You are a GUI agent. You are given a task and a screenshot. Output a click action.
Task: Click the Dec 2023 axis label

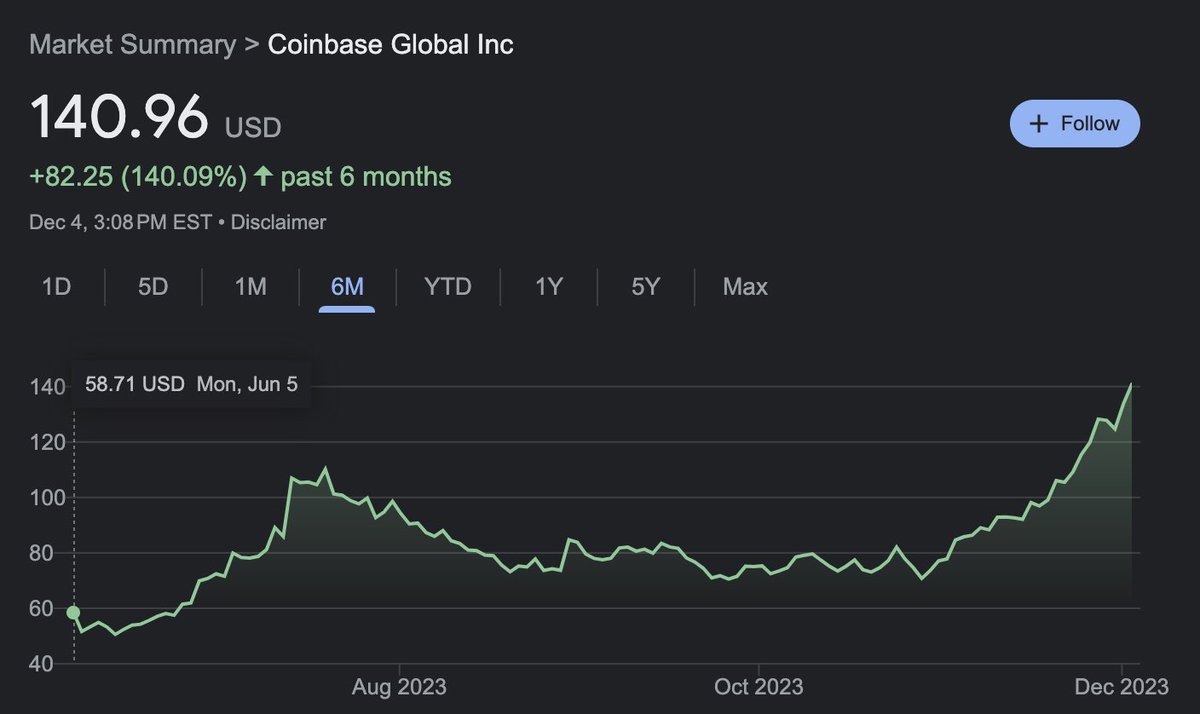tap(1121, 687)
